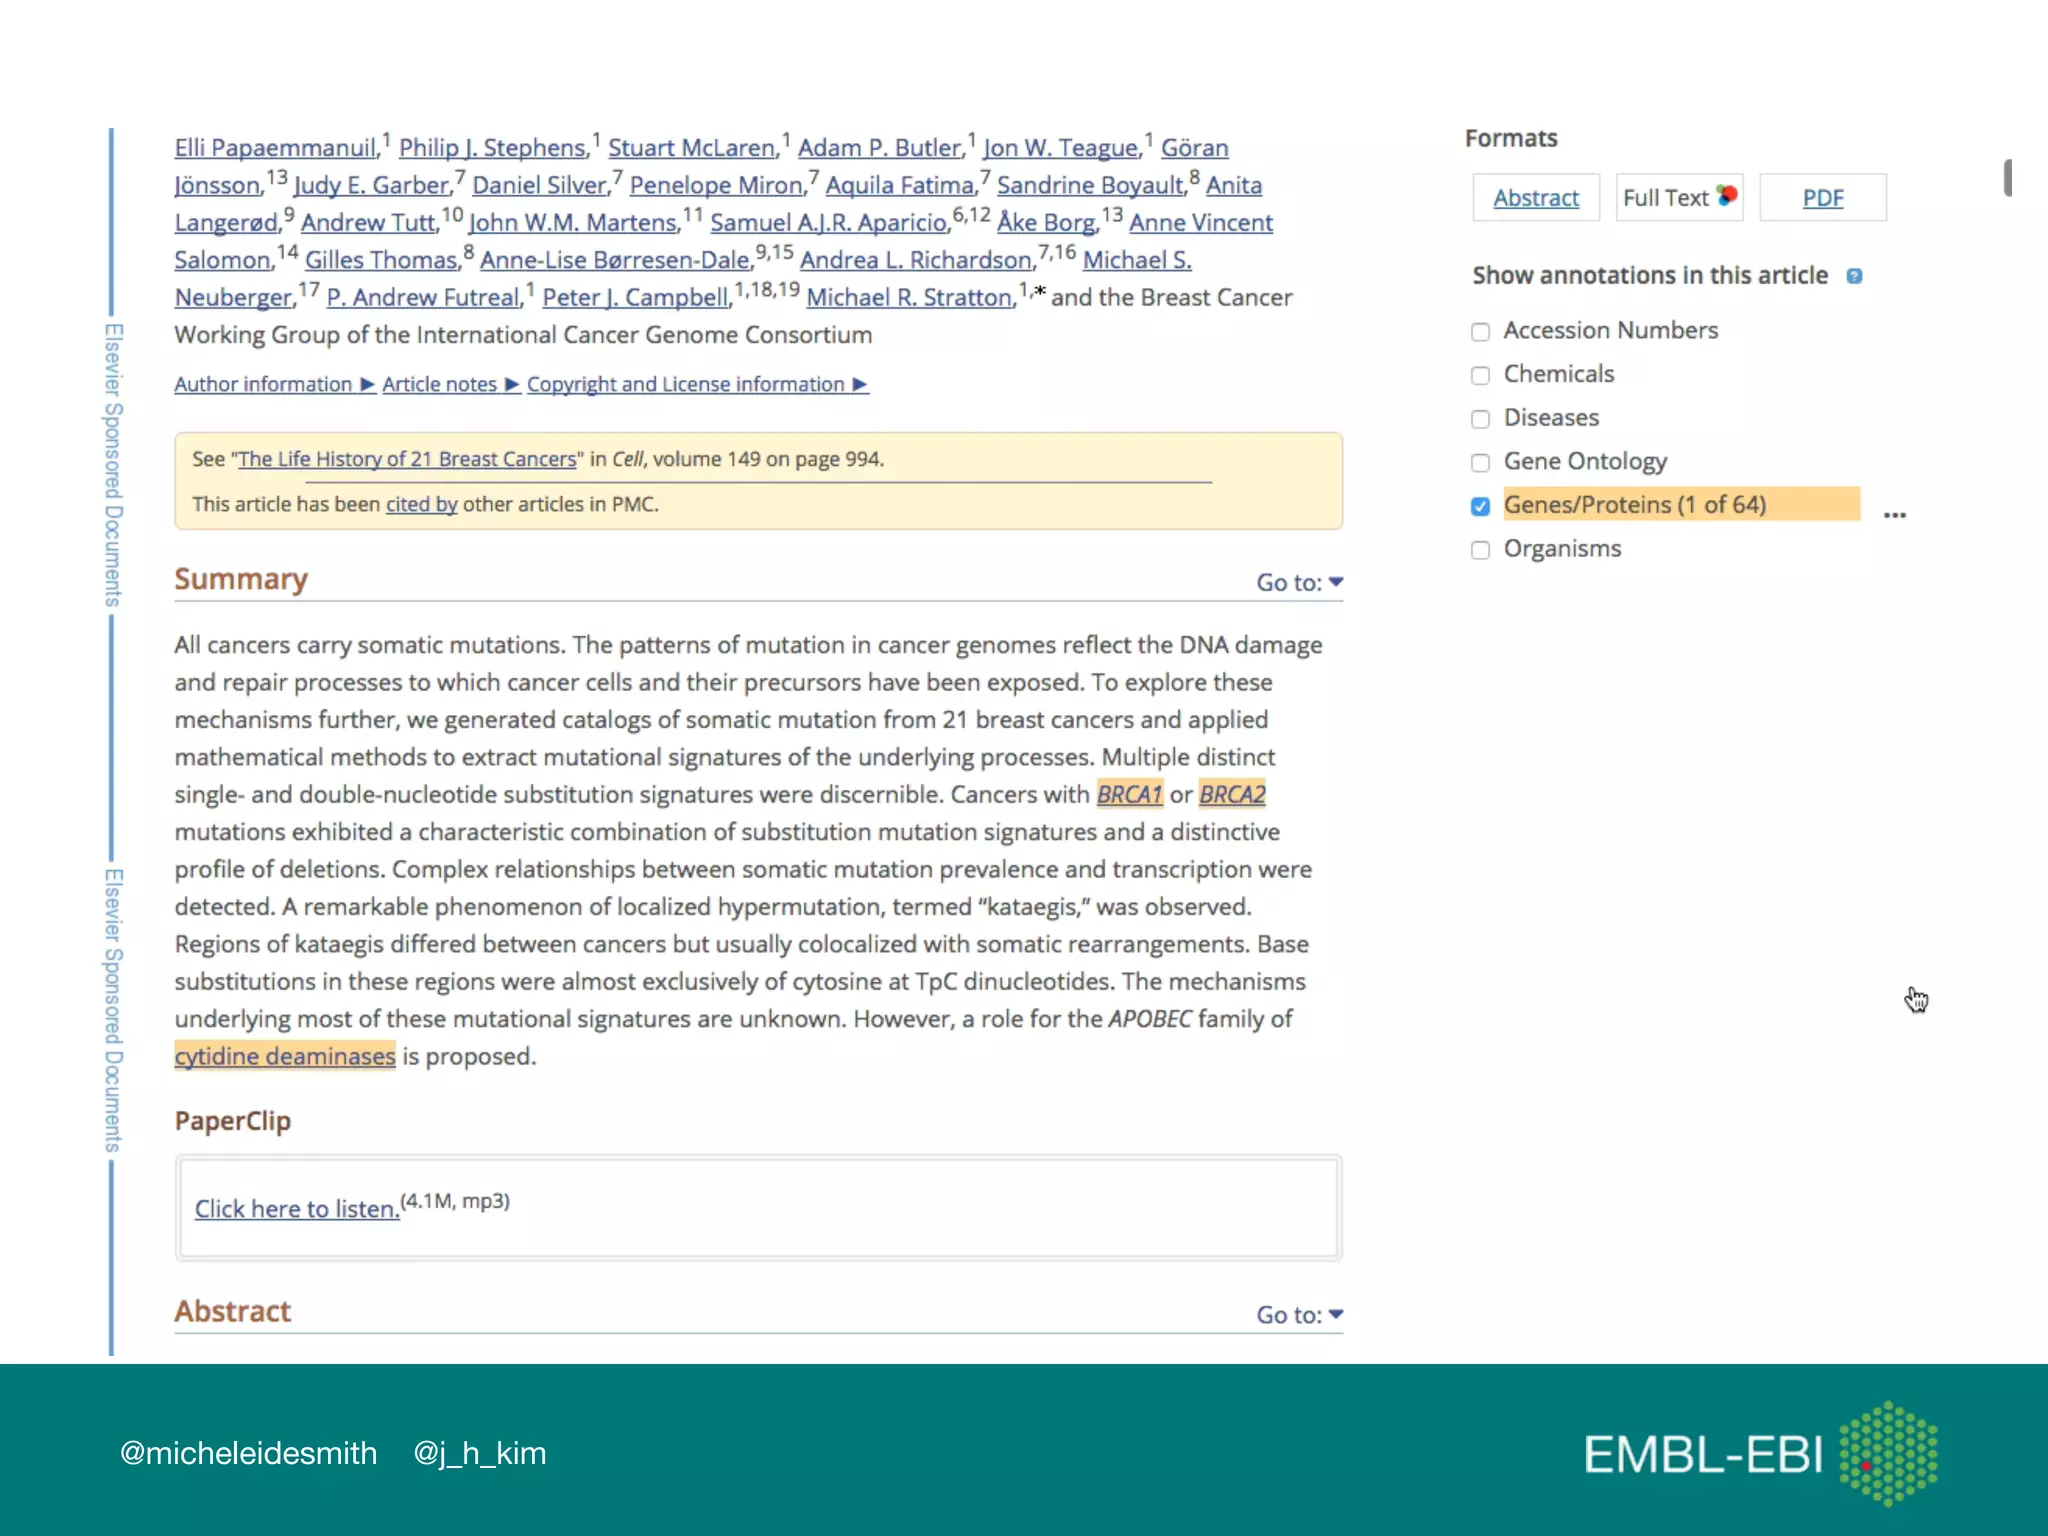Enable the Diseases annotation checkbox
Viewport: 2048px width, 1536px height.
(x=1480, y=419)
